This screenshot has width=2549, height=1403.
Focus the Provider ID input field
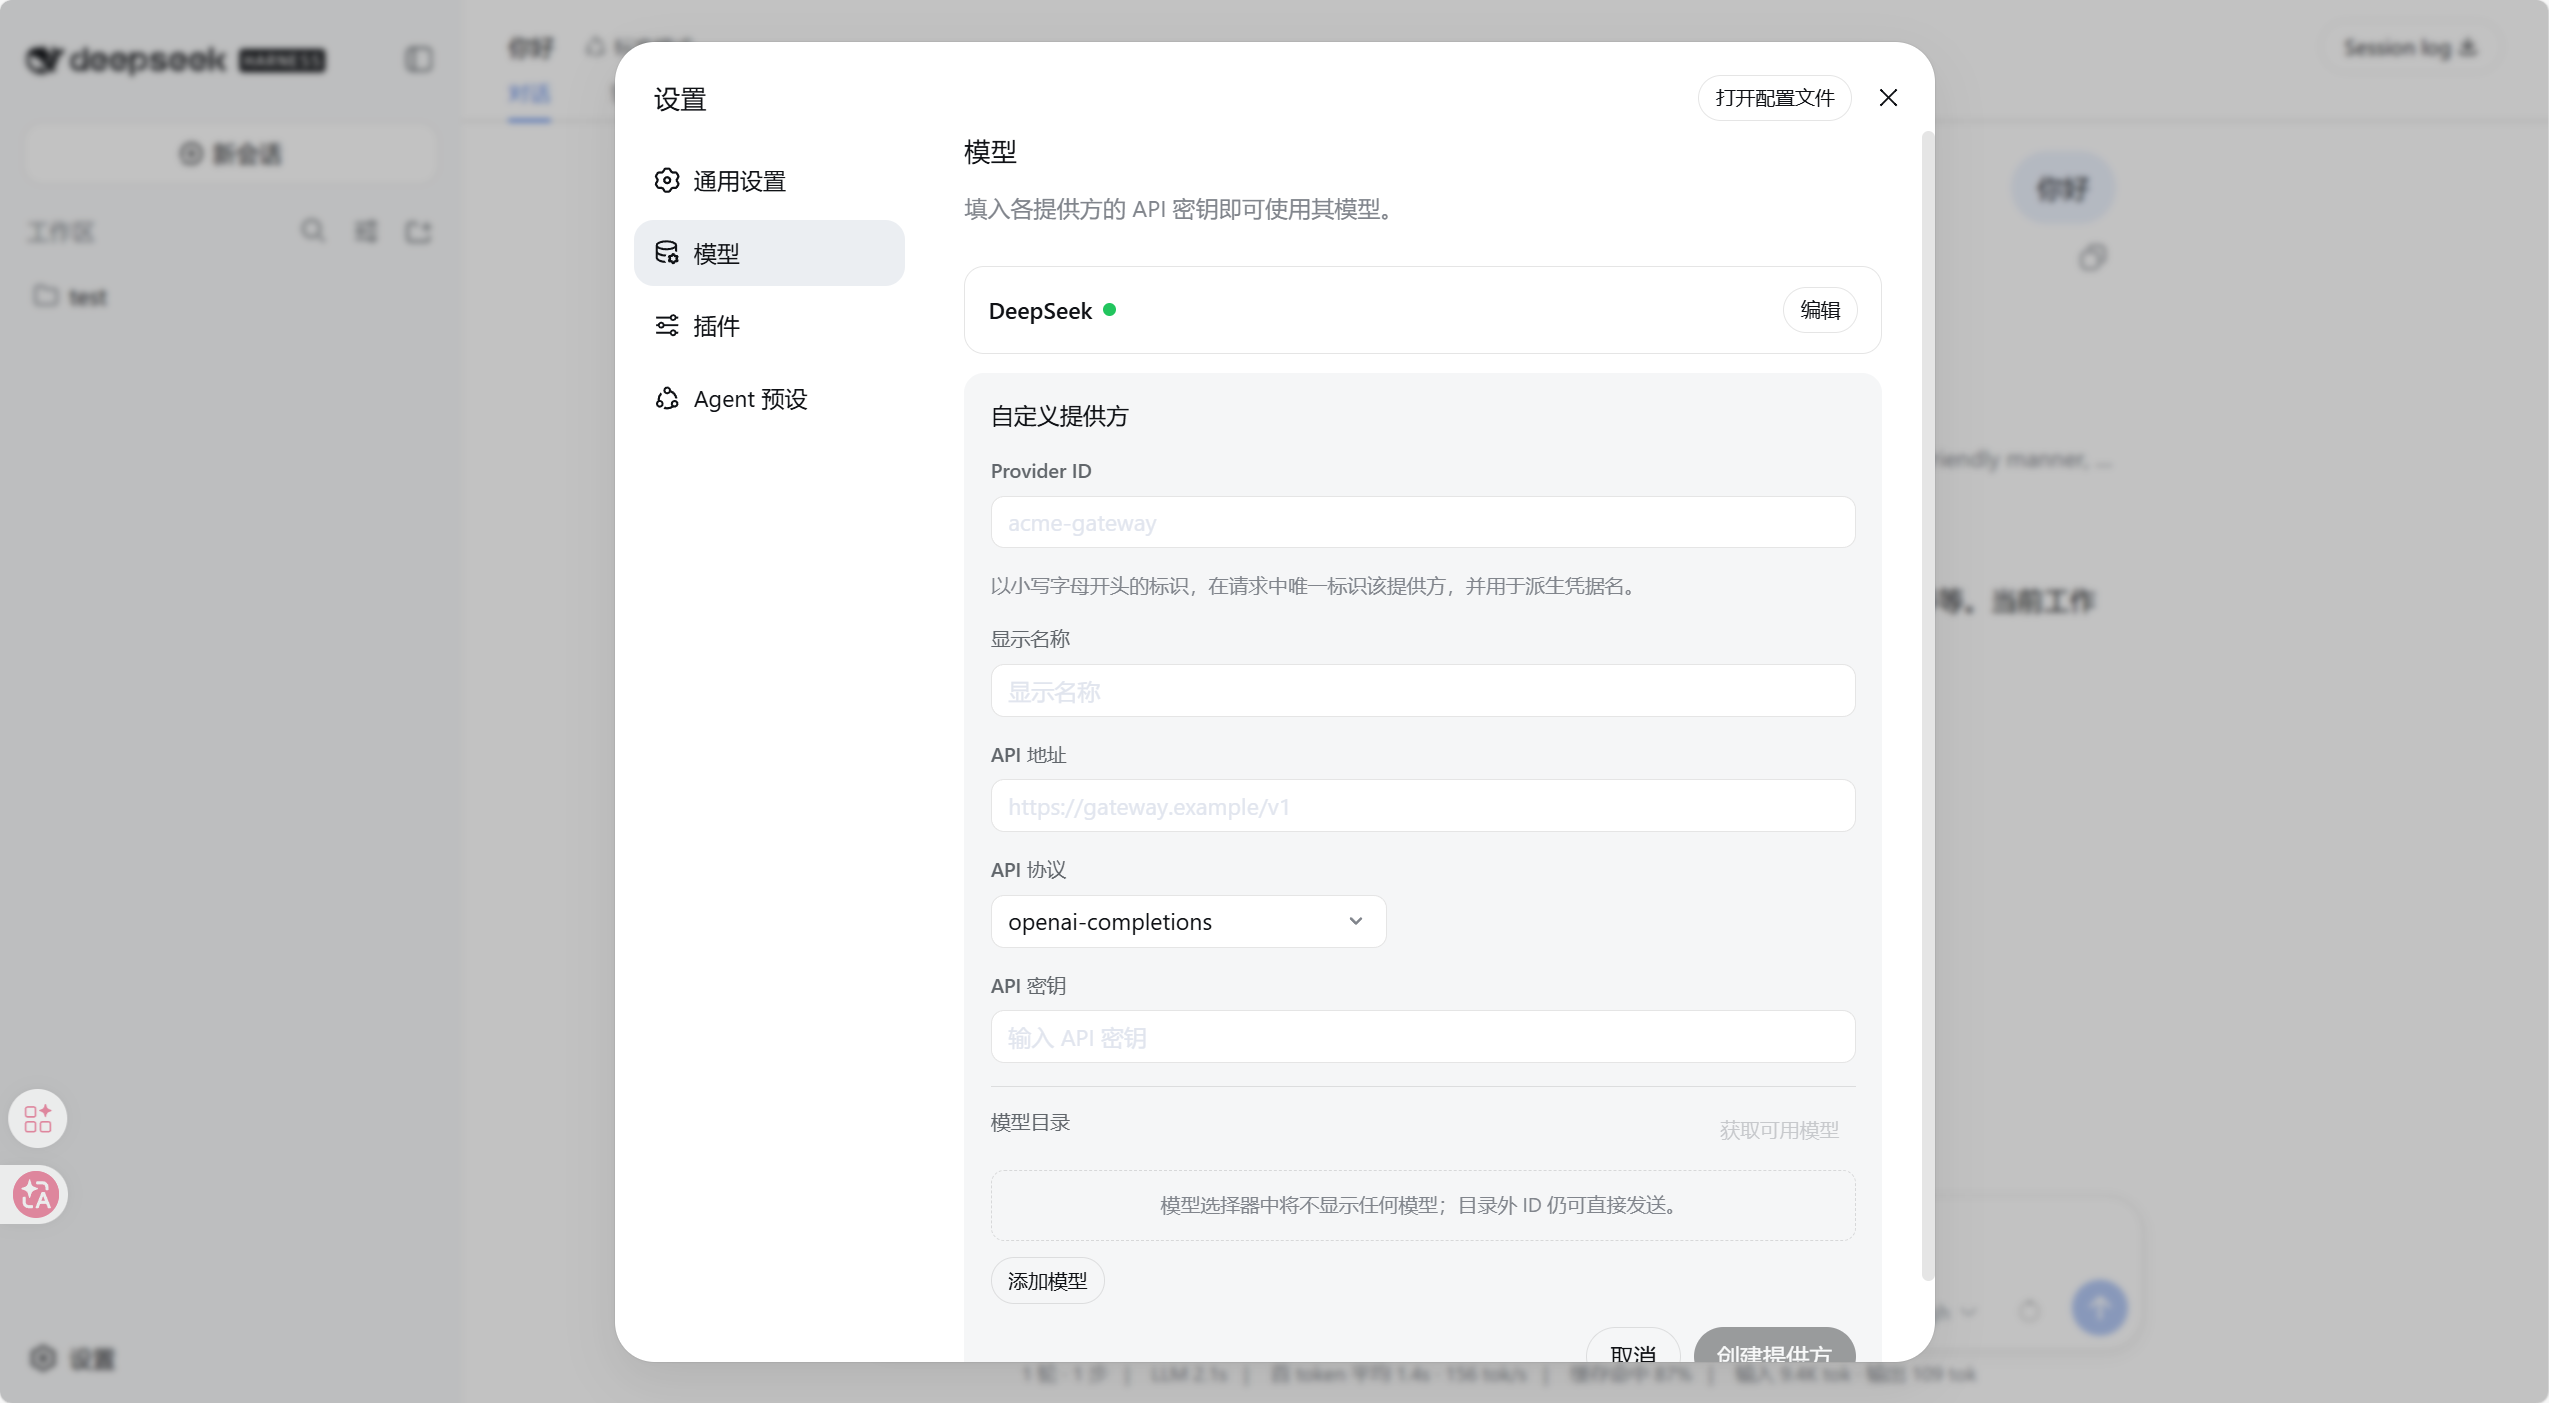click(x=1422, y=522)
